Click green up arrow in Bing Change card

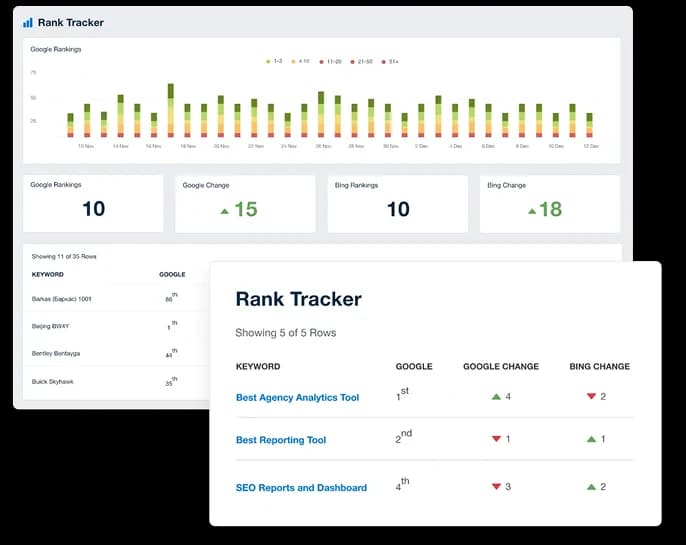pos(532,211)
